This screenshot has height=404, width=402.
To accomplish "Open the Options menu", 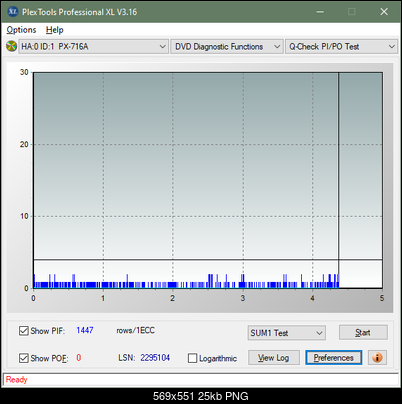I will 21,30.
